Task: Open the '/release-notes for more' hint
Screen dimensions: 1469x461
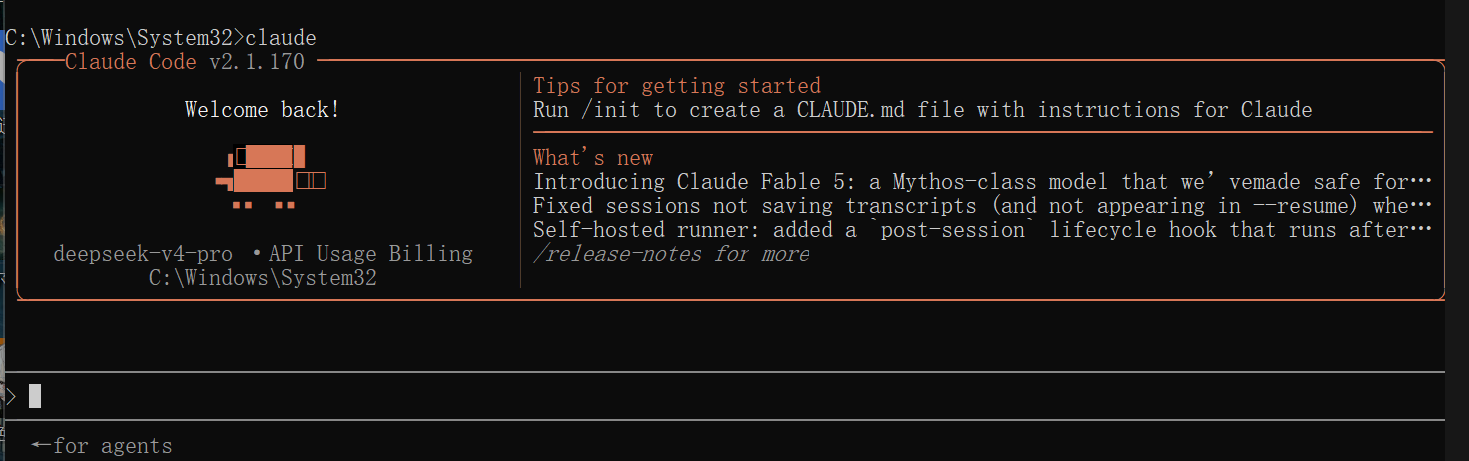Action: pyautogui.click(x=671, y=254)
